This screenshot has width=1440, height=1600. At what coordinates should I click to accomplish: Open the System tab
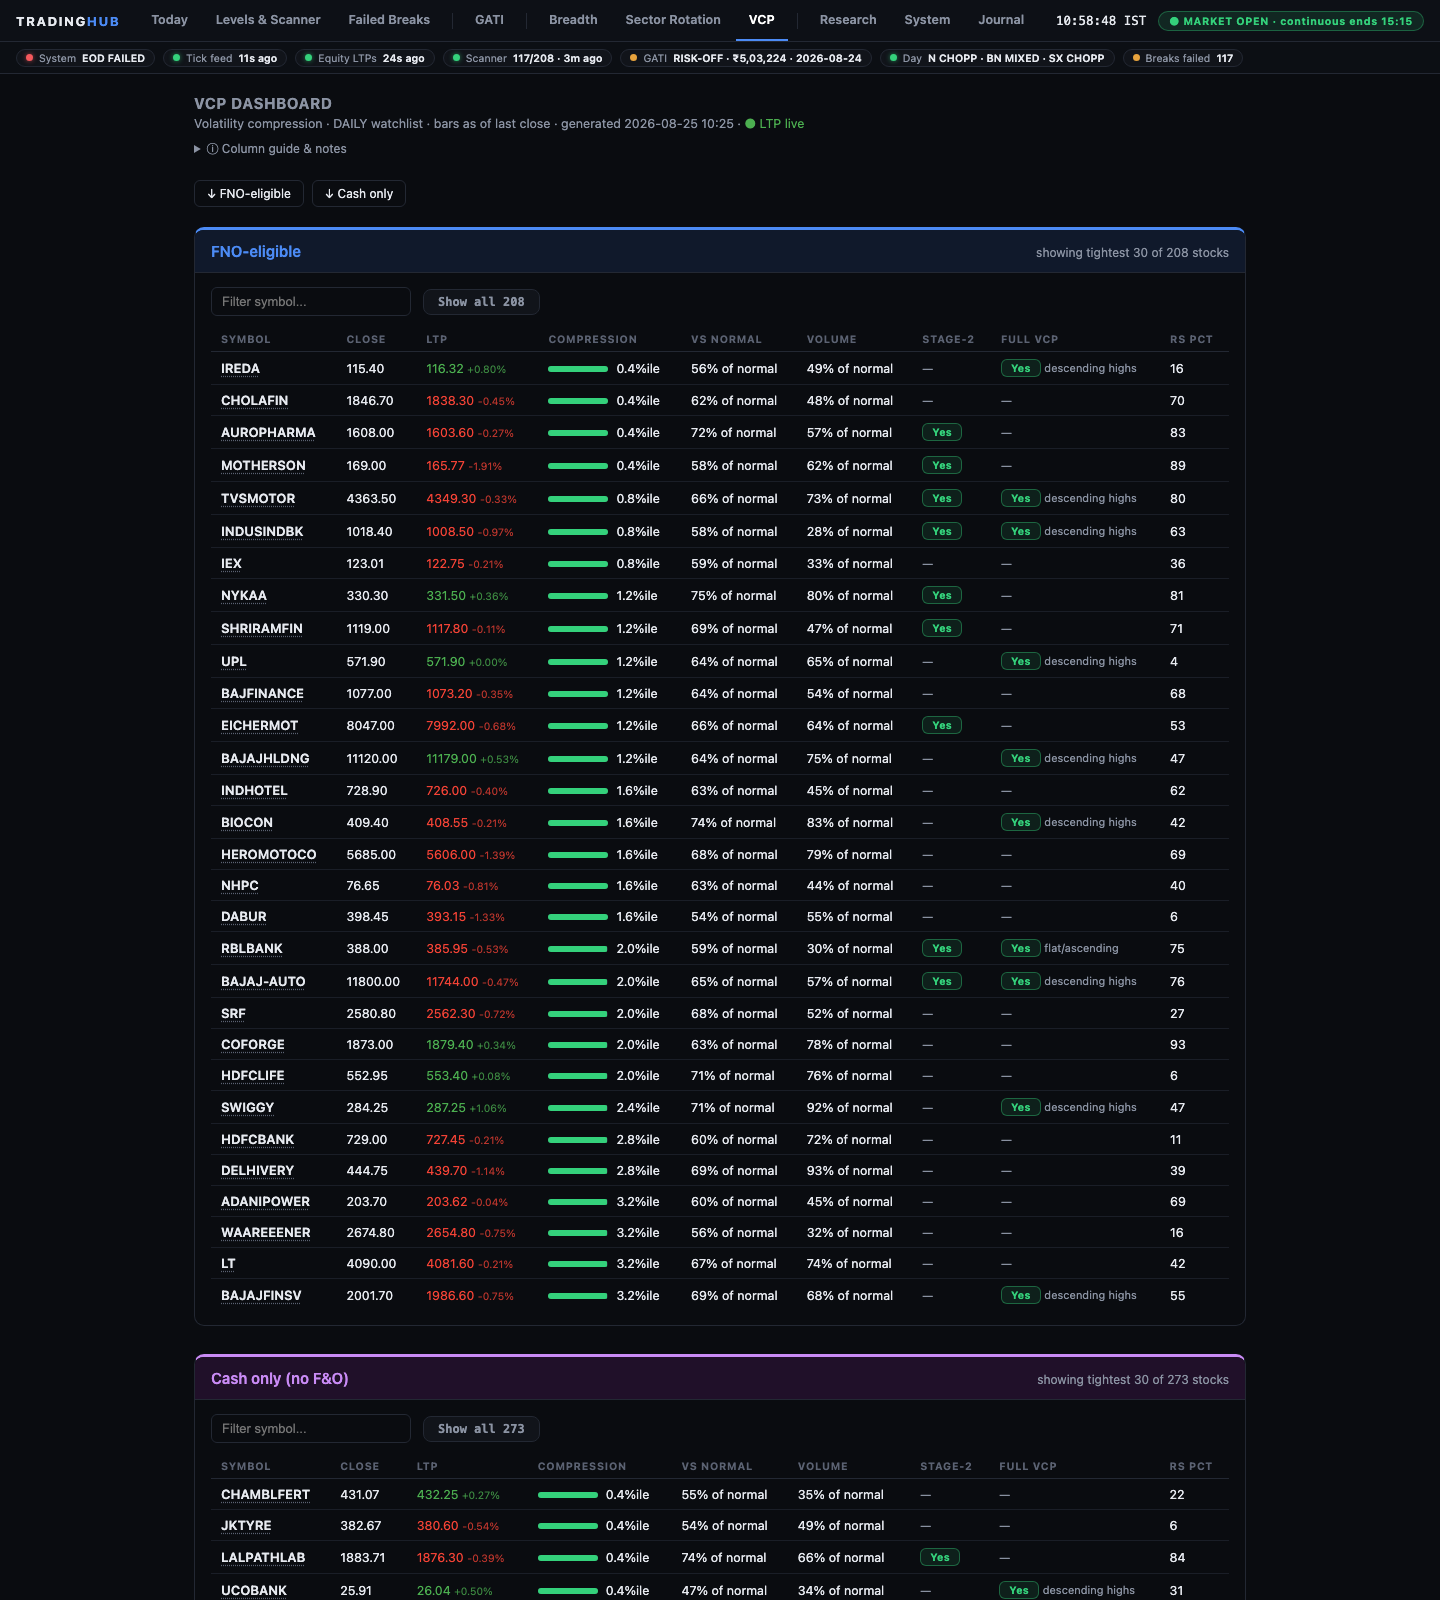(927, 20)
